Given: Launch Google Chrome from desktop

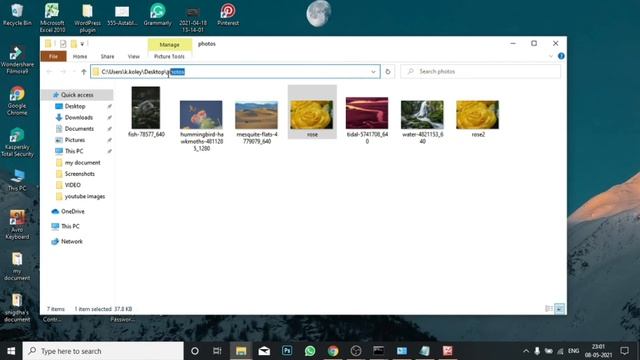Looking at the screenshot, I should pos(17,101).
